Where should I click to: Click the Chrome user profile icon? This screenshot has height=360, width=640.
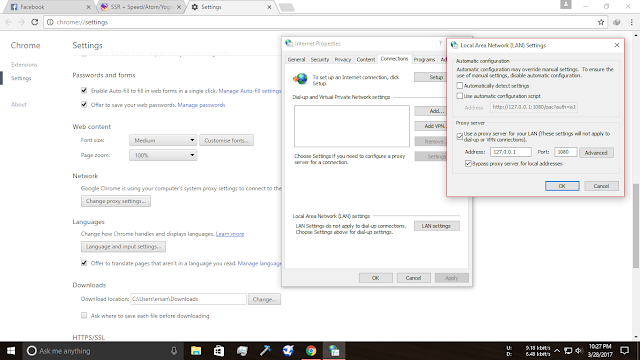click(x=566, y=4)
